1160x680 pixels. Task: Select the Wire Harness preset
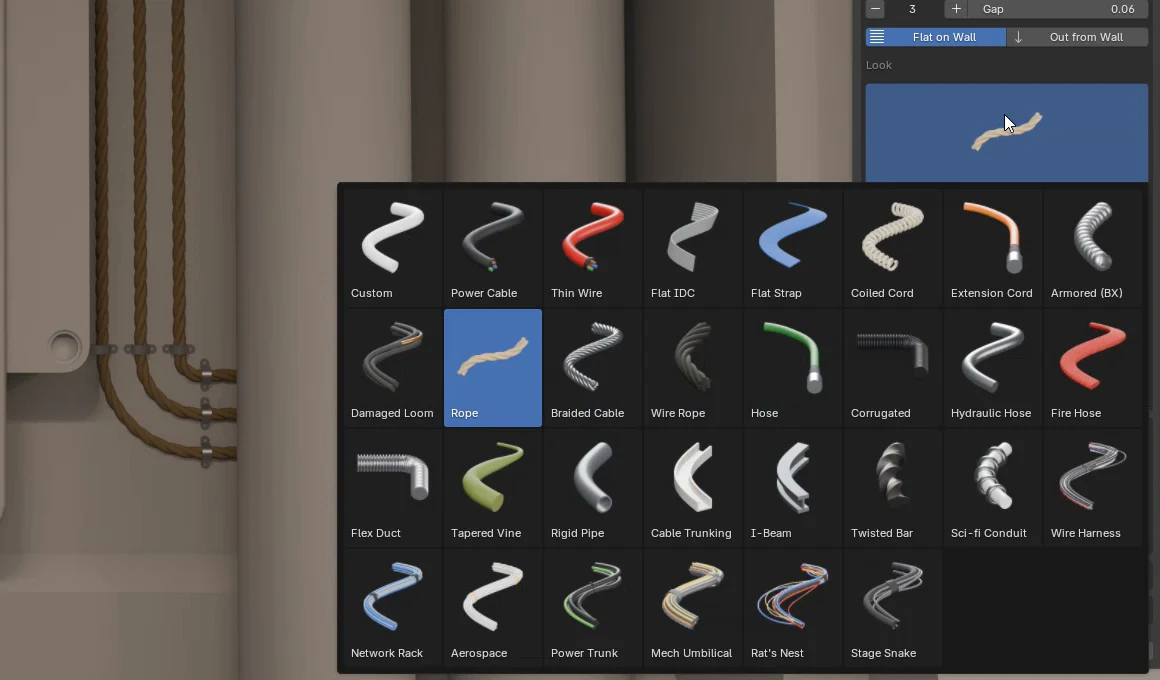click(1092, 488)
